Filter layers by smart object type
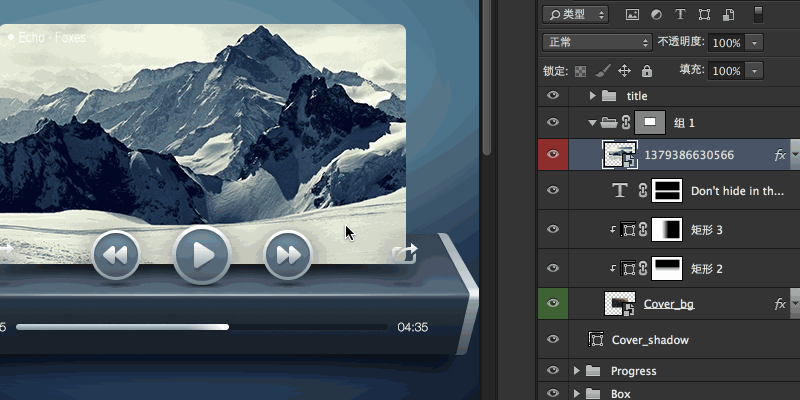The height and width of the screenshot is (400, 800). [x=729, y=14]
